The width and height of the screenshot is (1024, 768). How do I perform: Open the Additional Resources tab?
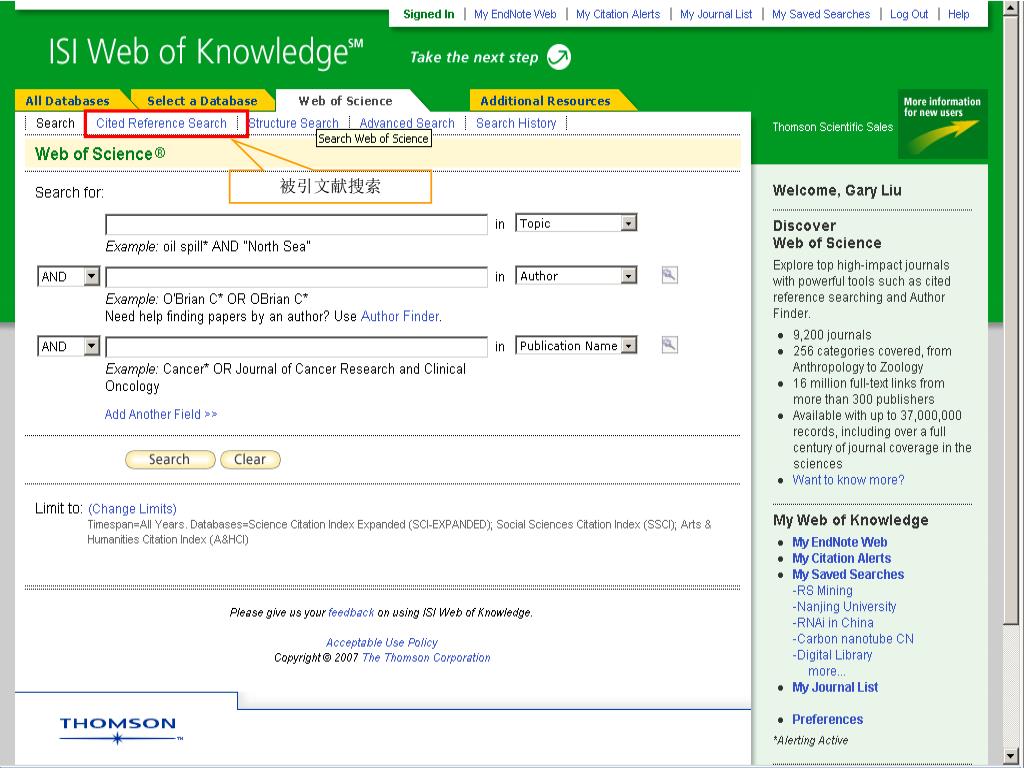(x=545, y=101)
